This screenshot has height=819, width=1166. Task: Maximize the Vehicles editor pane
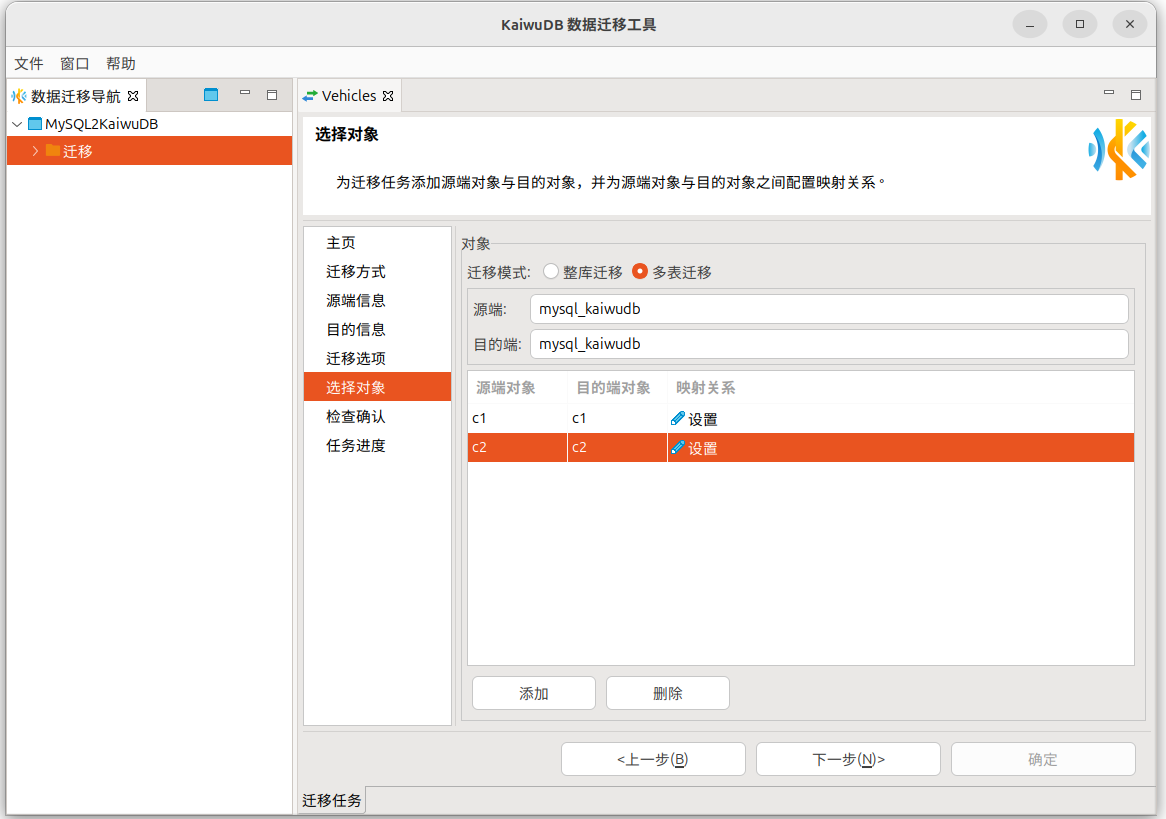click(x=1136, y=96)
